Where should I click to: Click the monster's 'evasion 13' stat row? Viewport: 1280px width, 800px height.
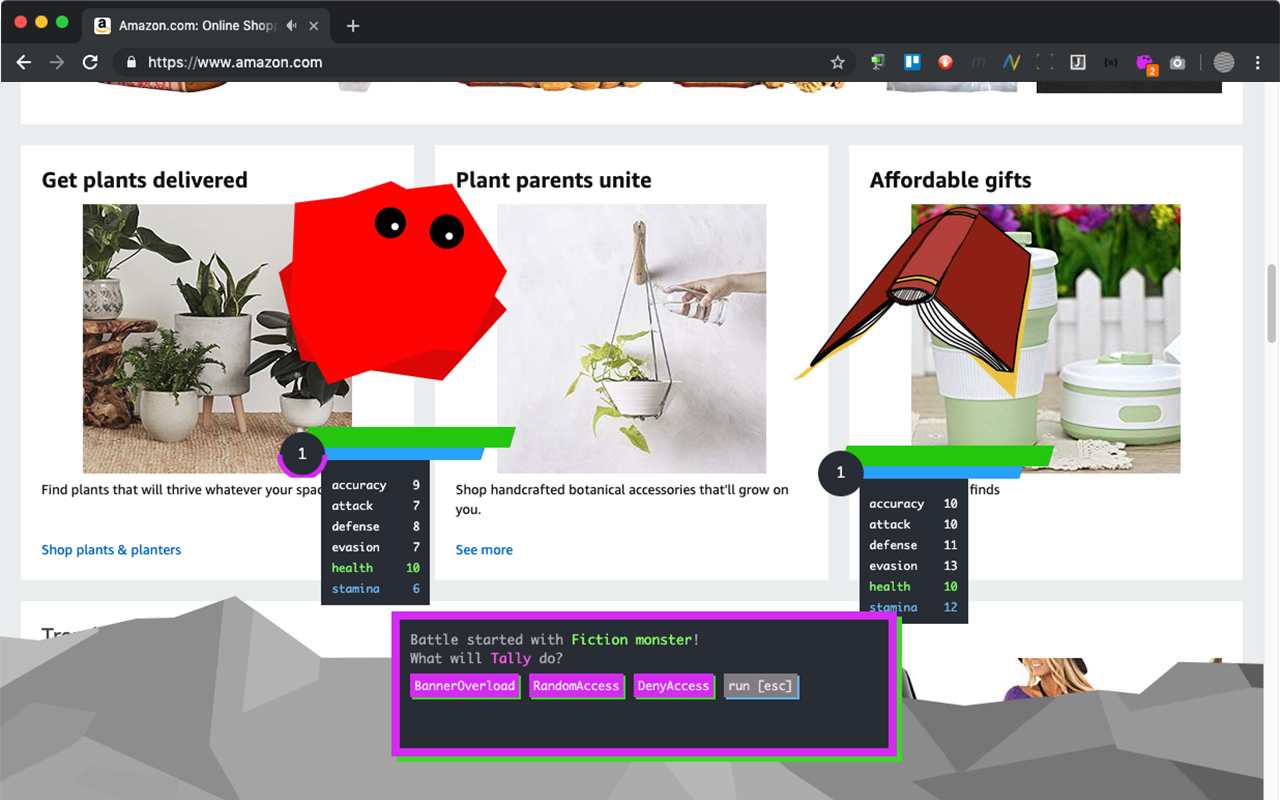(913, 566)
